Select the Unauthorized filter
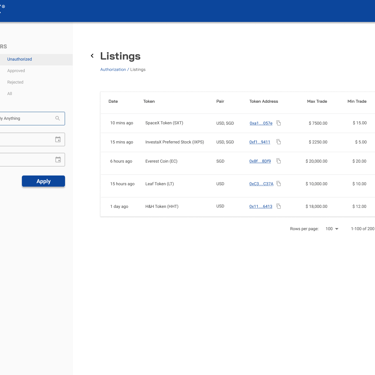The height and width of the screenshot is (375, 375). pos(20,59)
